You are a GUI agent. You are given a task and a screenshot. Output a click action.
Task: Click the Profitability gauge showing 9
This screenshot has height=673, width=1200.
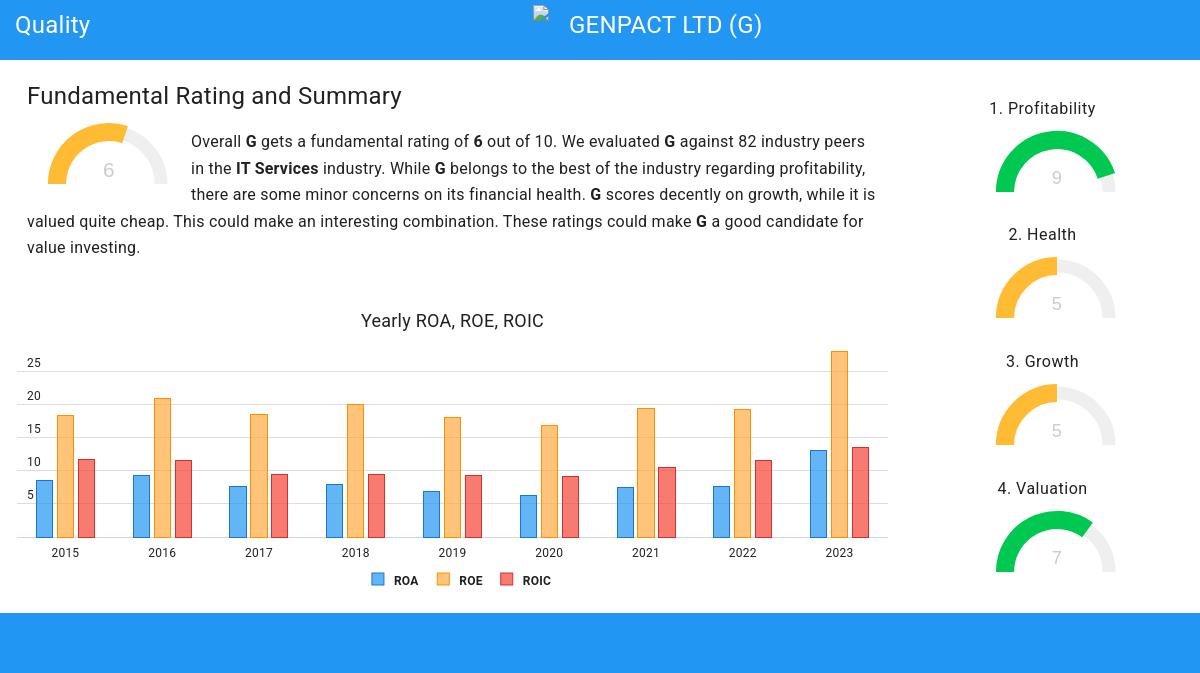coord(1056,162)
